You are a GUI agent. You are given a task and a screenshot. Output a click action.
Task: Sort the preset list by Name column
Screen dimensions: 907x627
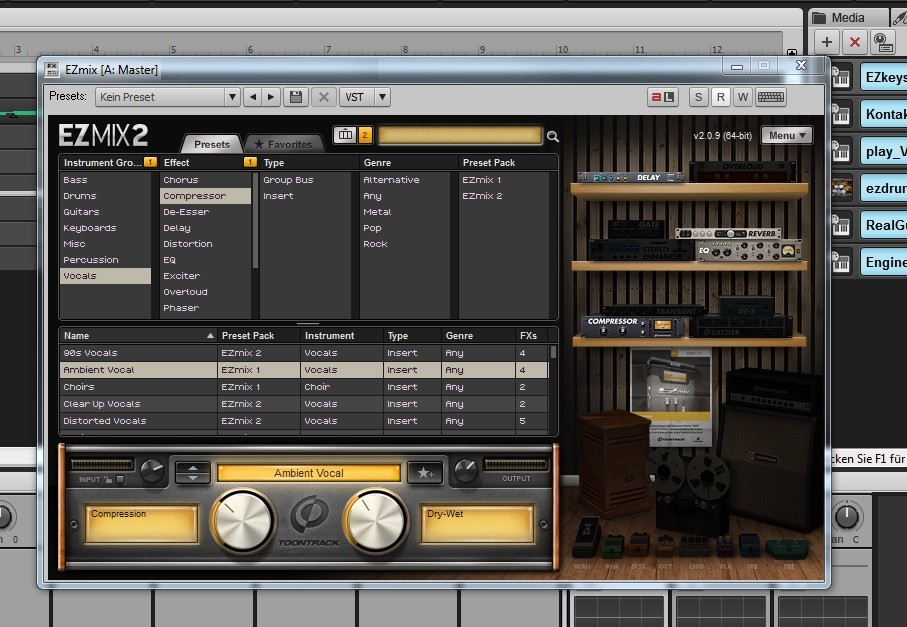coord(138,335)
